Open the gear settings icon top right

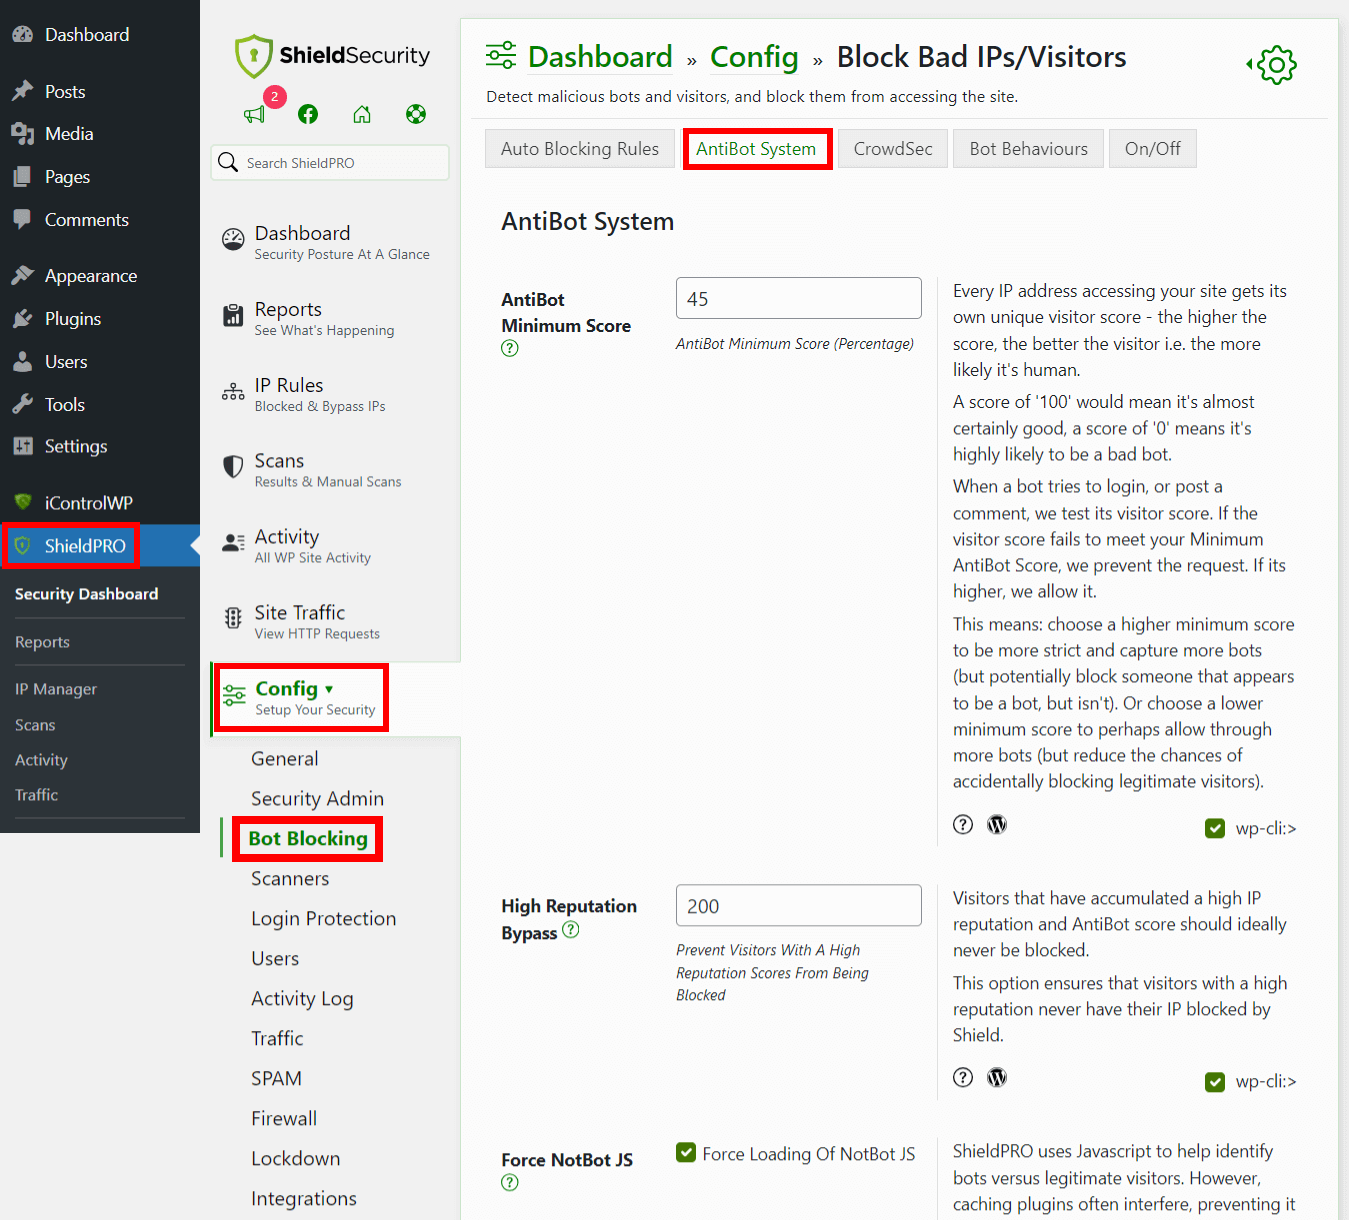1274,64
